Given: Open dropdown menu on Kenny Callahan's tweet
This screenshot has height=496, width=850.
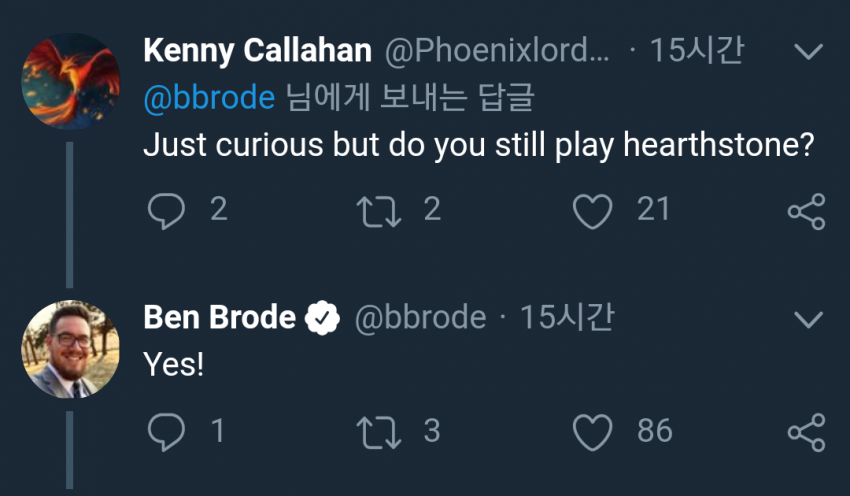Looking at the screenshot, I should point(807,51).
